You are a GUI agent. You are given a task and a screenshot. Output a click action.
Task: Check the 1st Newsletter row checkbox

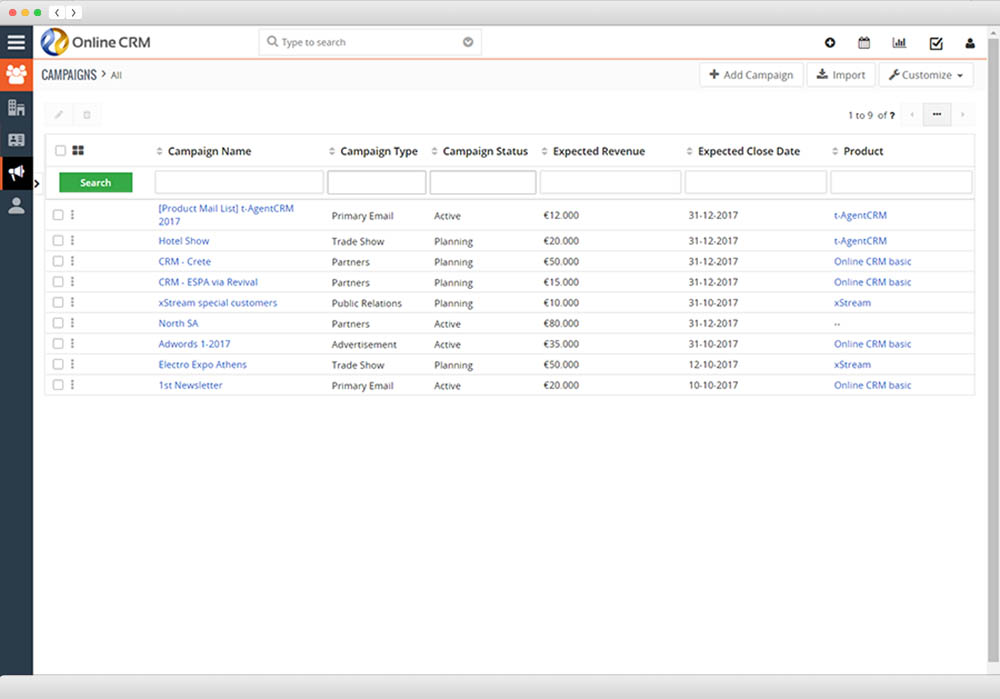coord(58,385)
